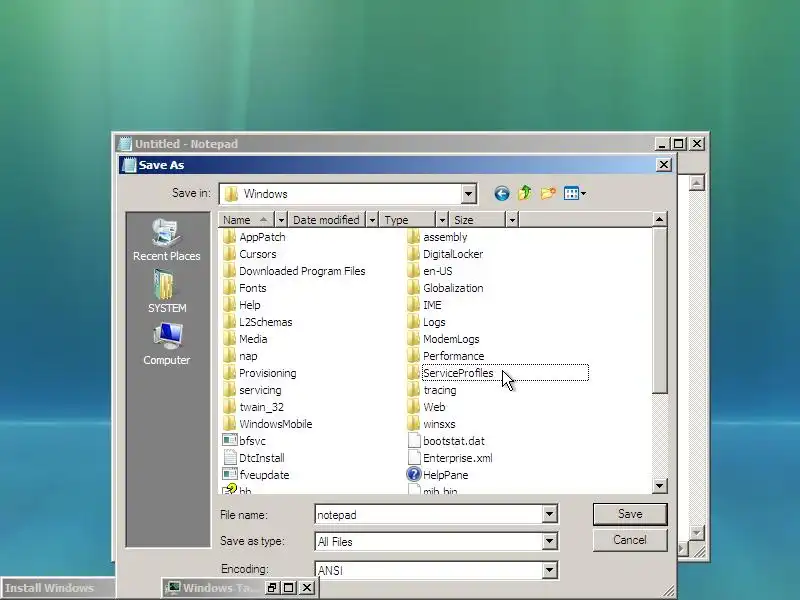Select the Help folder

(242, 305)
